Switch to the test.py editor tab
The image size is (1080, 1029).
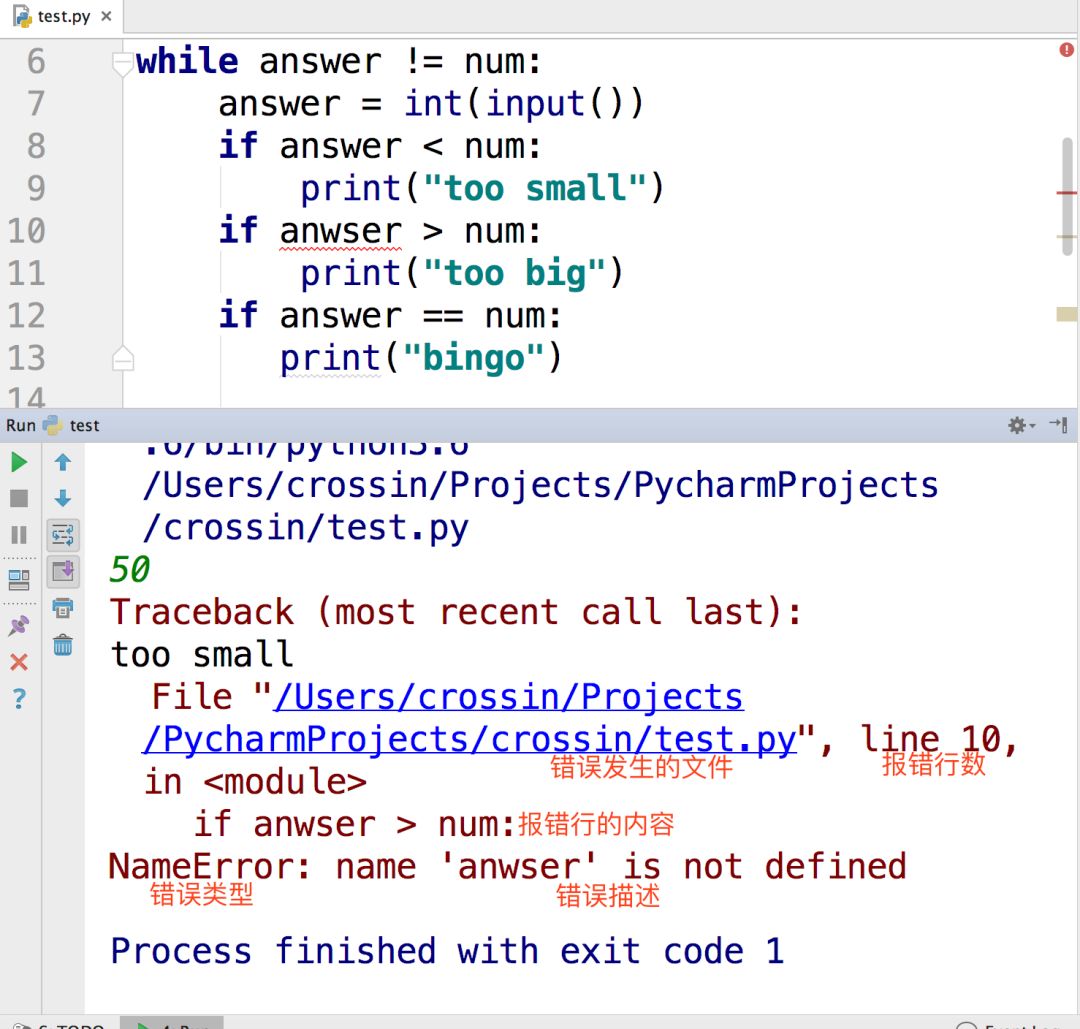click(63, 17)
